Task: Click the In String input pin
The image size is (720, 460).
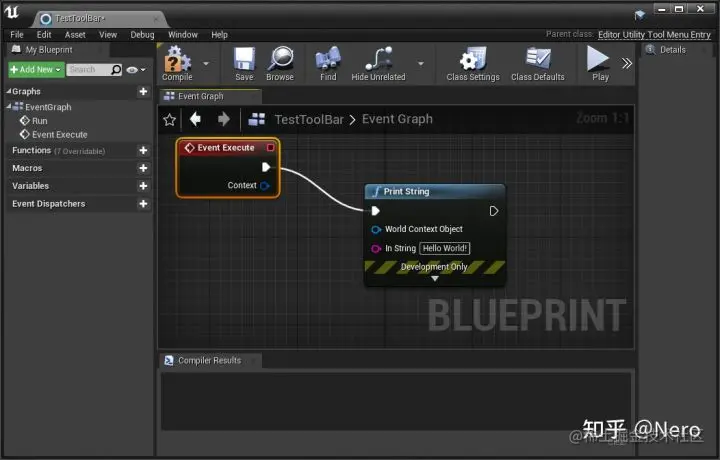Action: coord(376,248)
